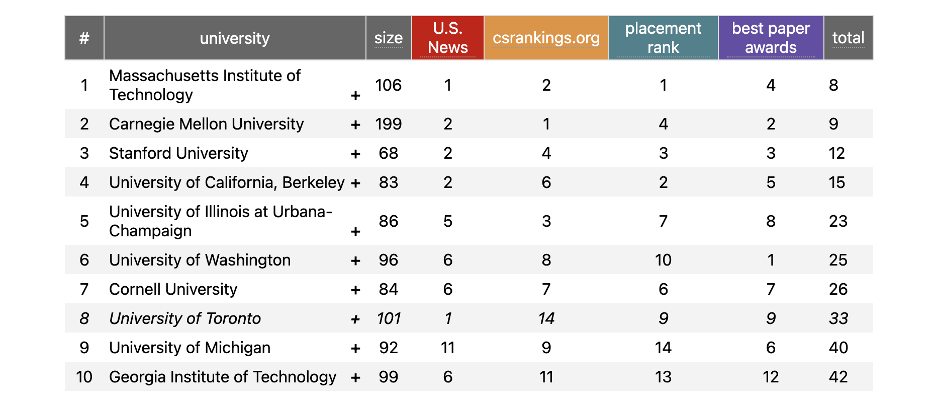Expand University of Illinois at Urbana-Champaign row
The image size is (936, 394).
click(x=355, y=232)
